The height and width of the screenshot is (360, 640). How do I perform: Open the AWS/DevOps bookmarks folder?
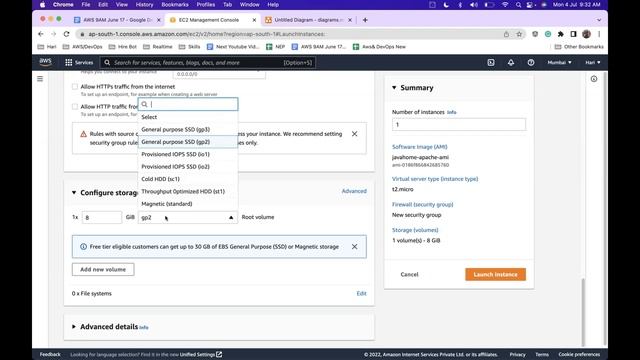(x=82, y=47)
